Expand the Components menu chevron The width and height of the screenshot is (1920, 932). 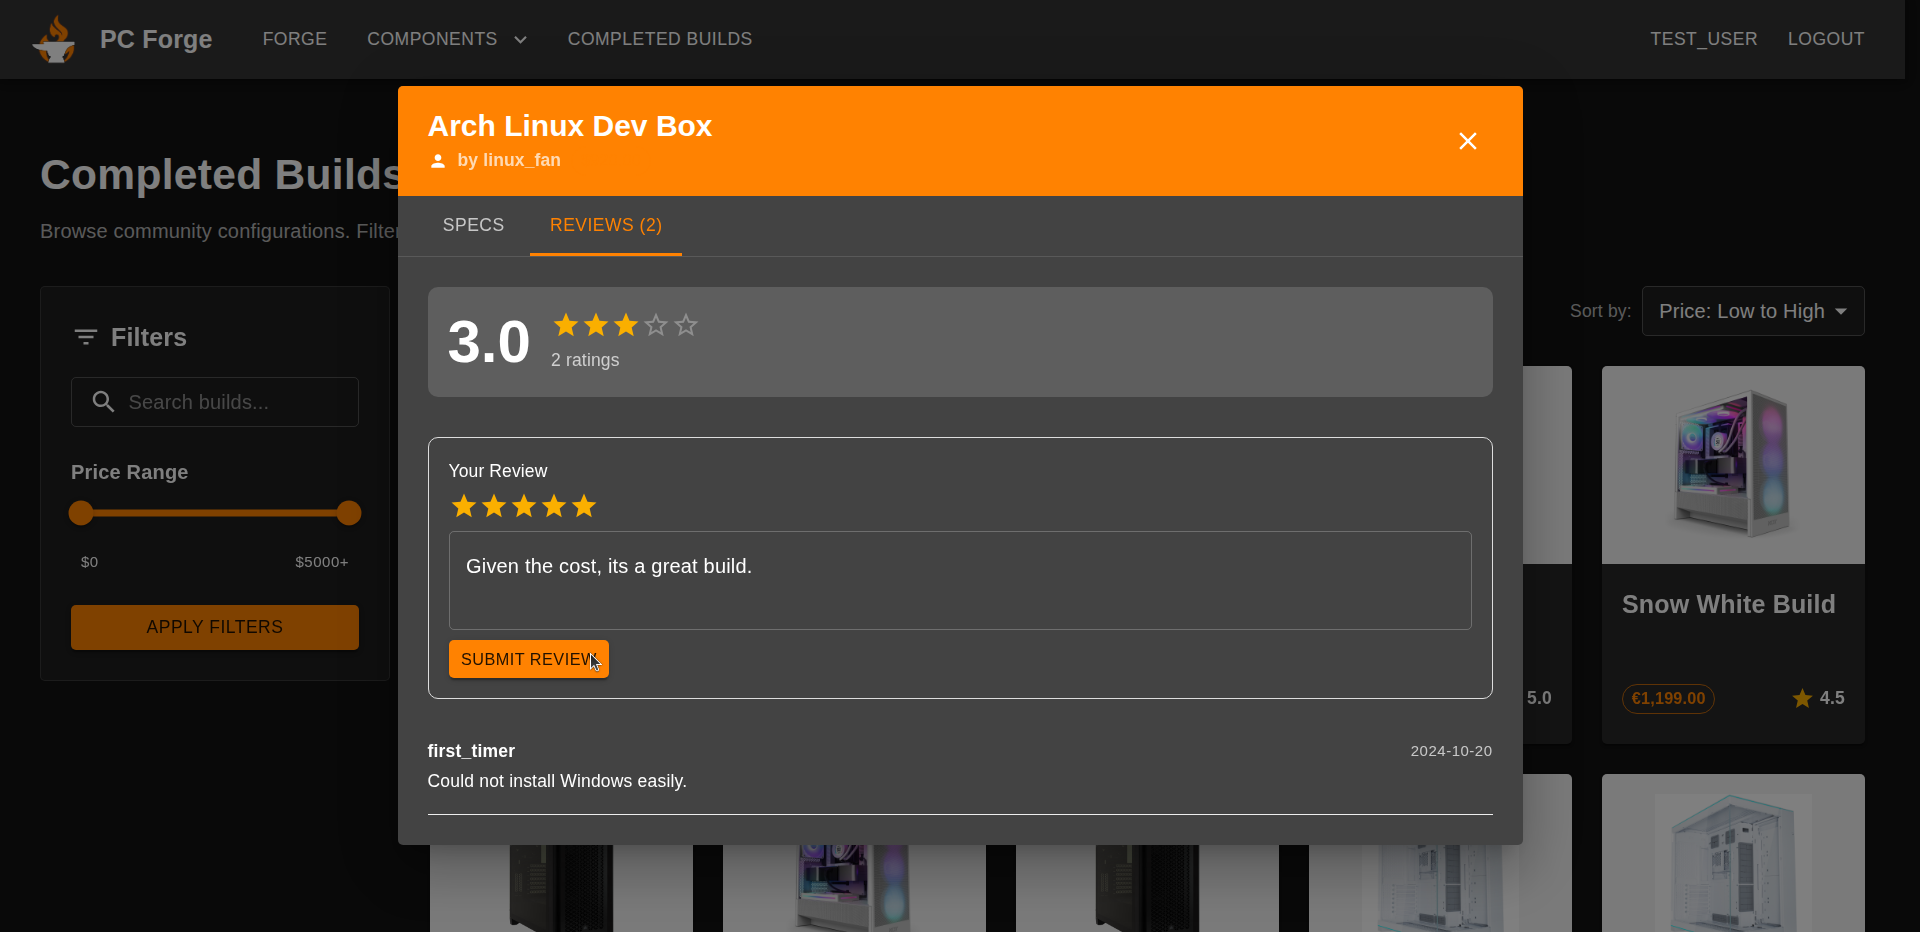click(x=520, y=40)
